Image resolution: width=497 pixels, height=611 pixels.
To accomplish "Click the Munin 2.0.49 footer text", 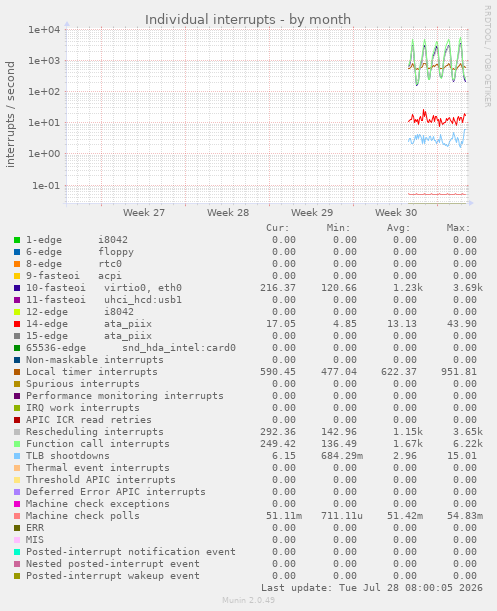I will tap(248, 600).
